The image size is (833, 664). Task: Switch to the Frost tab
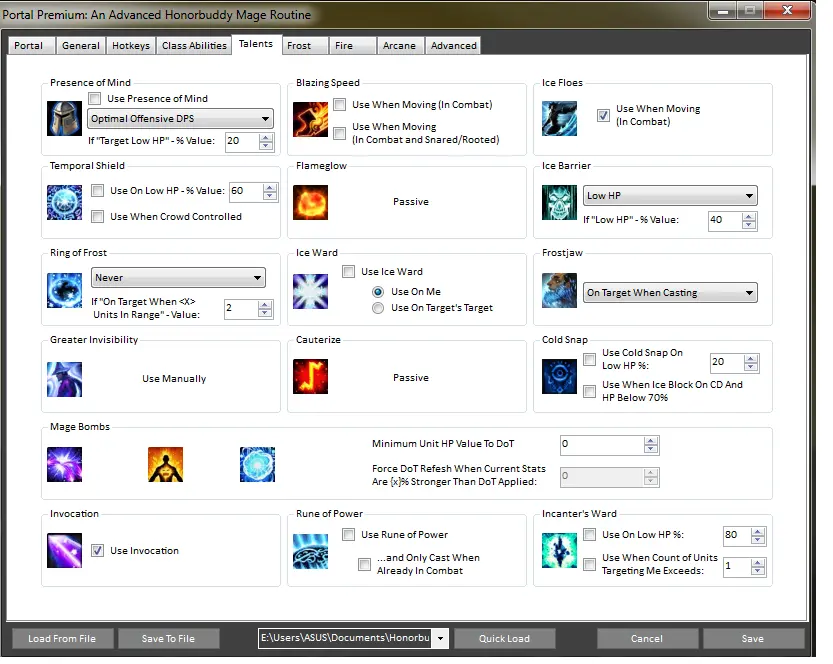click(305, 46)
